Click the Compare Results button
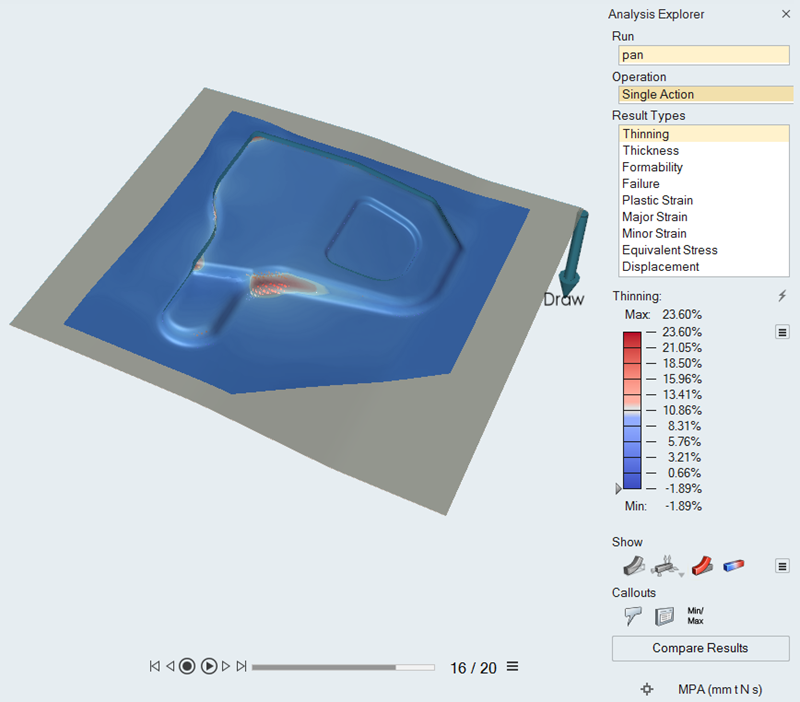 [700, 648]
